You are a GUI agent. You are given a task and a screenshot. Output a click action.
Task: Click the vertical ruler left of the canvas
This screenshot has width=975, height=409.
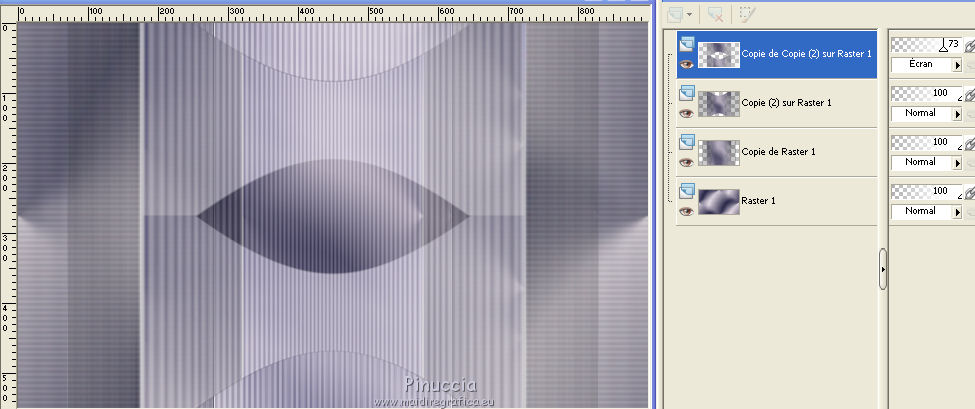point(8,215)
